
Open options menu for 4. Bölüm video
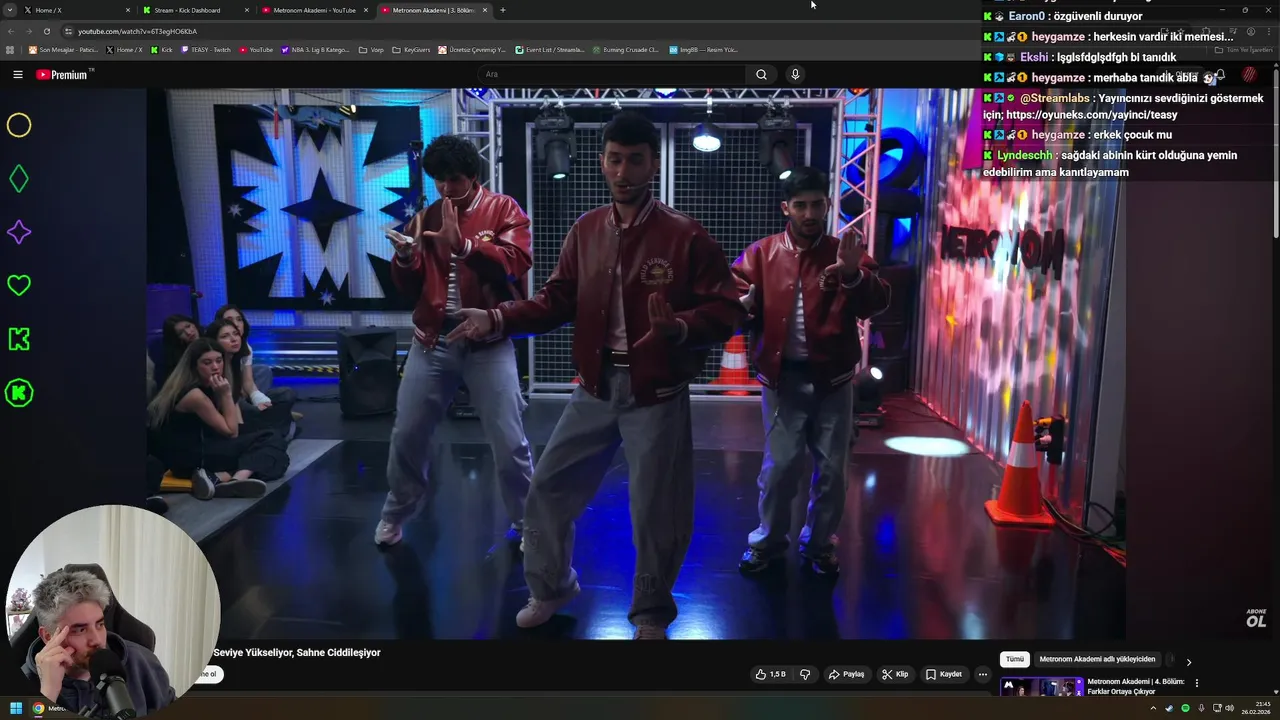pyautogui.click(x=1196, y=683)
